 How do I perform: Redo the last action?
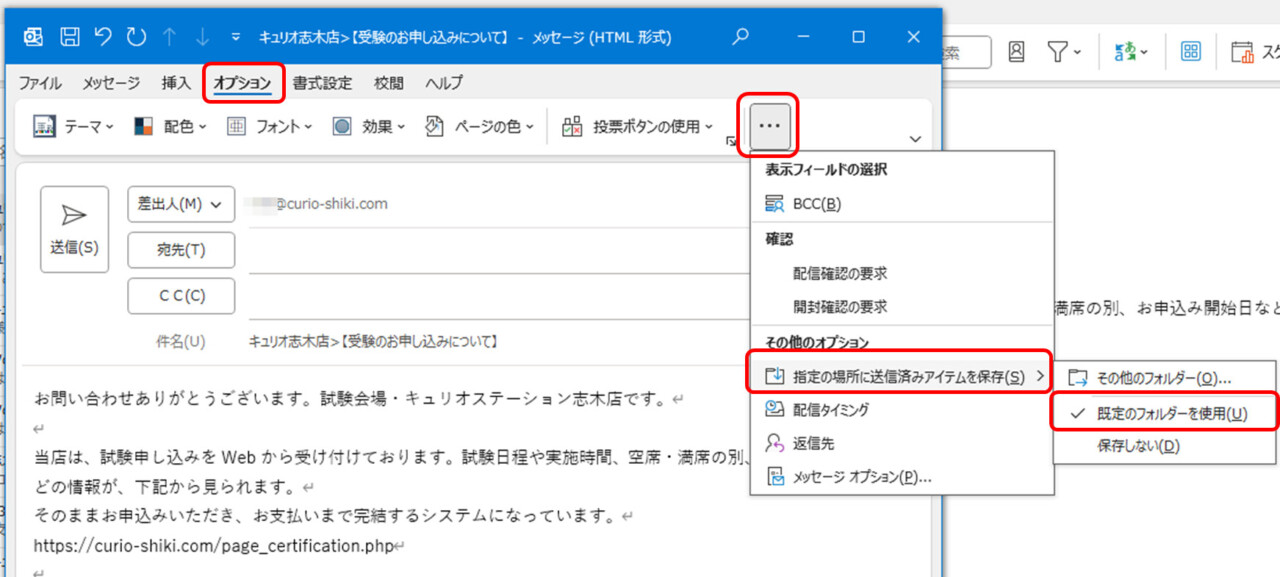135,37
